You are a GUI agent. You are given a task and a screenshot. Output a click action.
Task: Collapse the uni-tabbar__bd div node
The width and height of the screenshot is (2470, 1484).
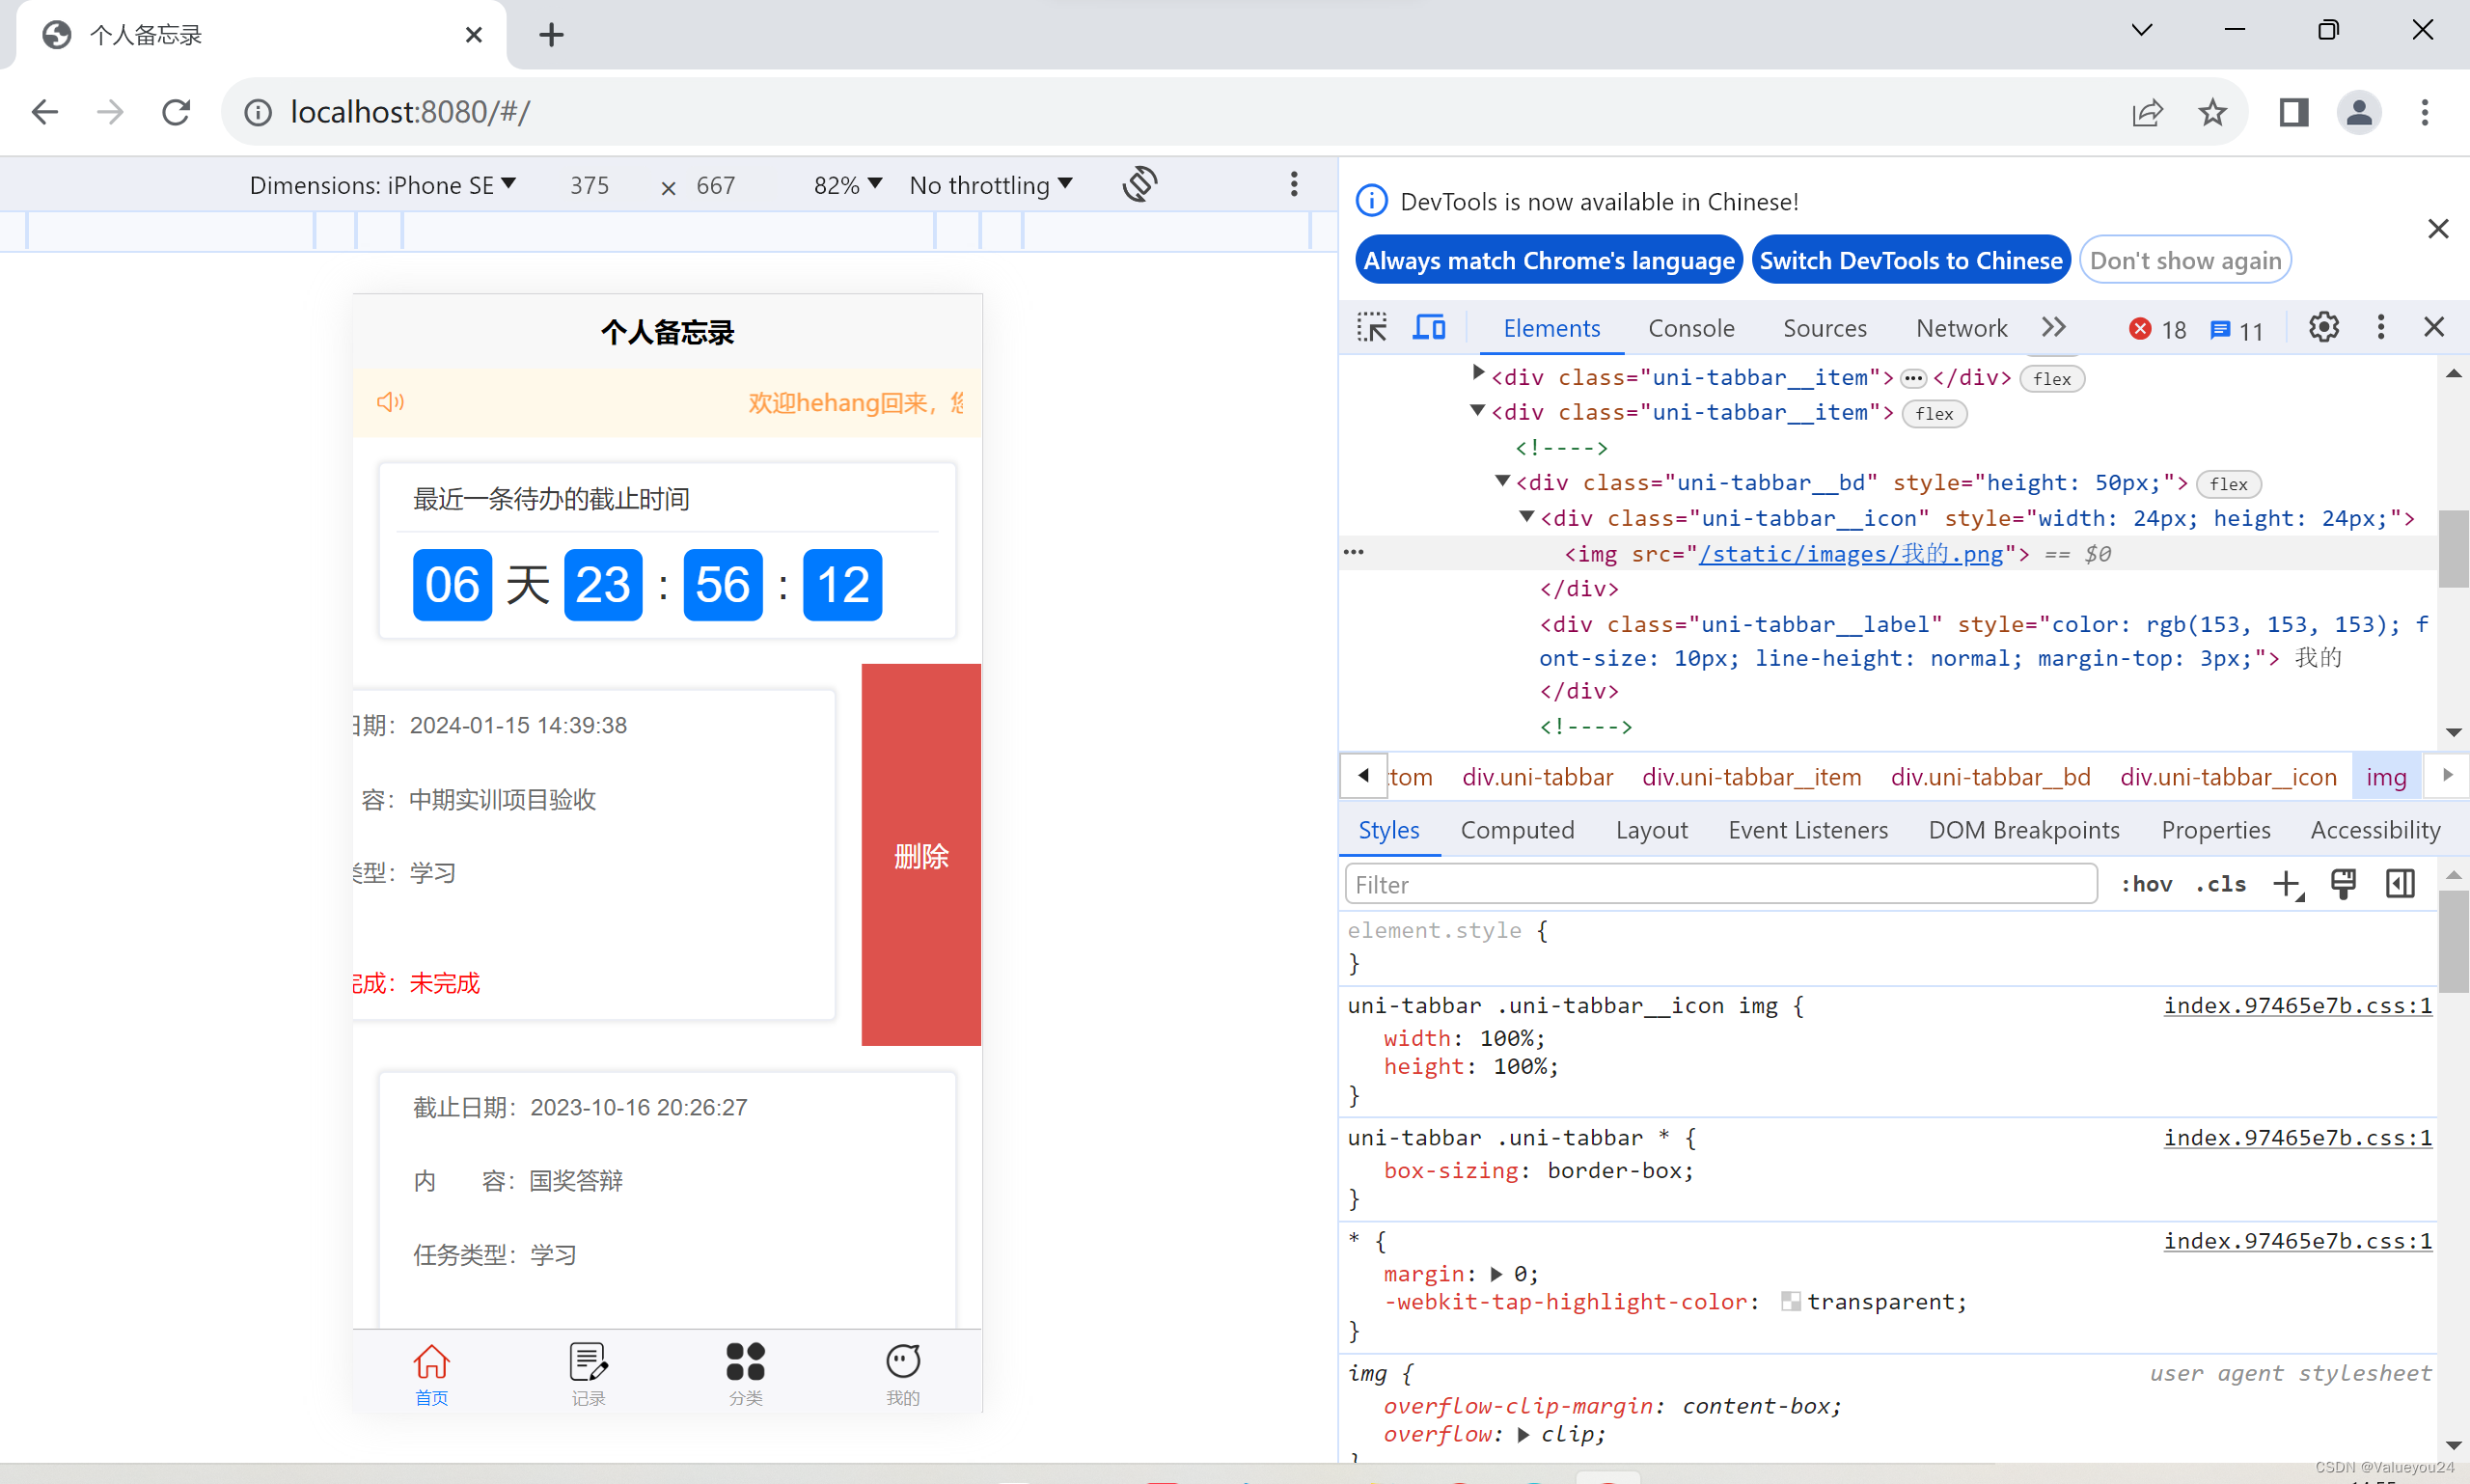coord(1502,481)
